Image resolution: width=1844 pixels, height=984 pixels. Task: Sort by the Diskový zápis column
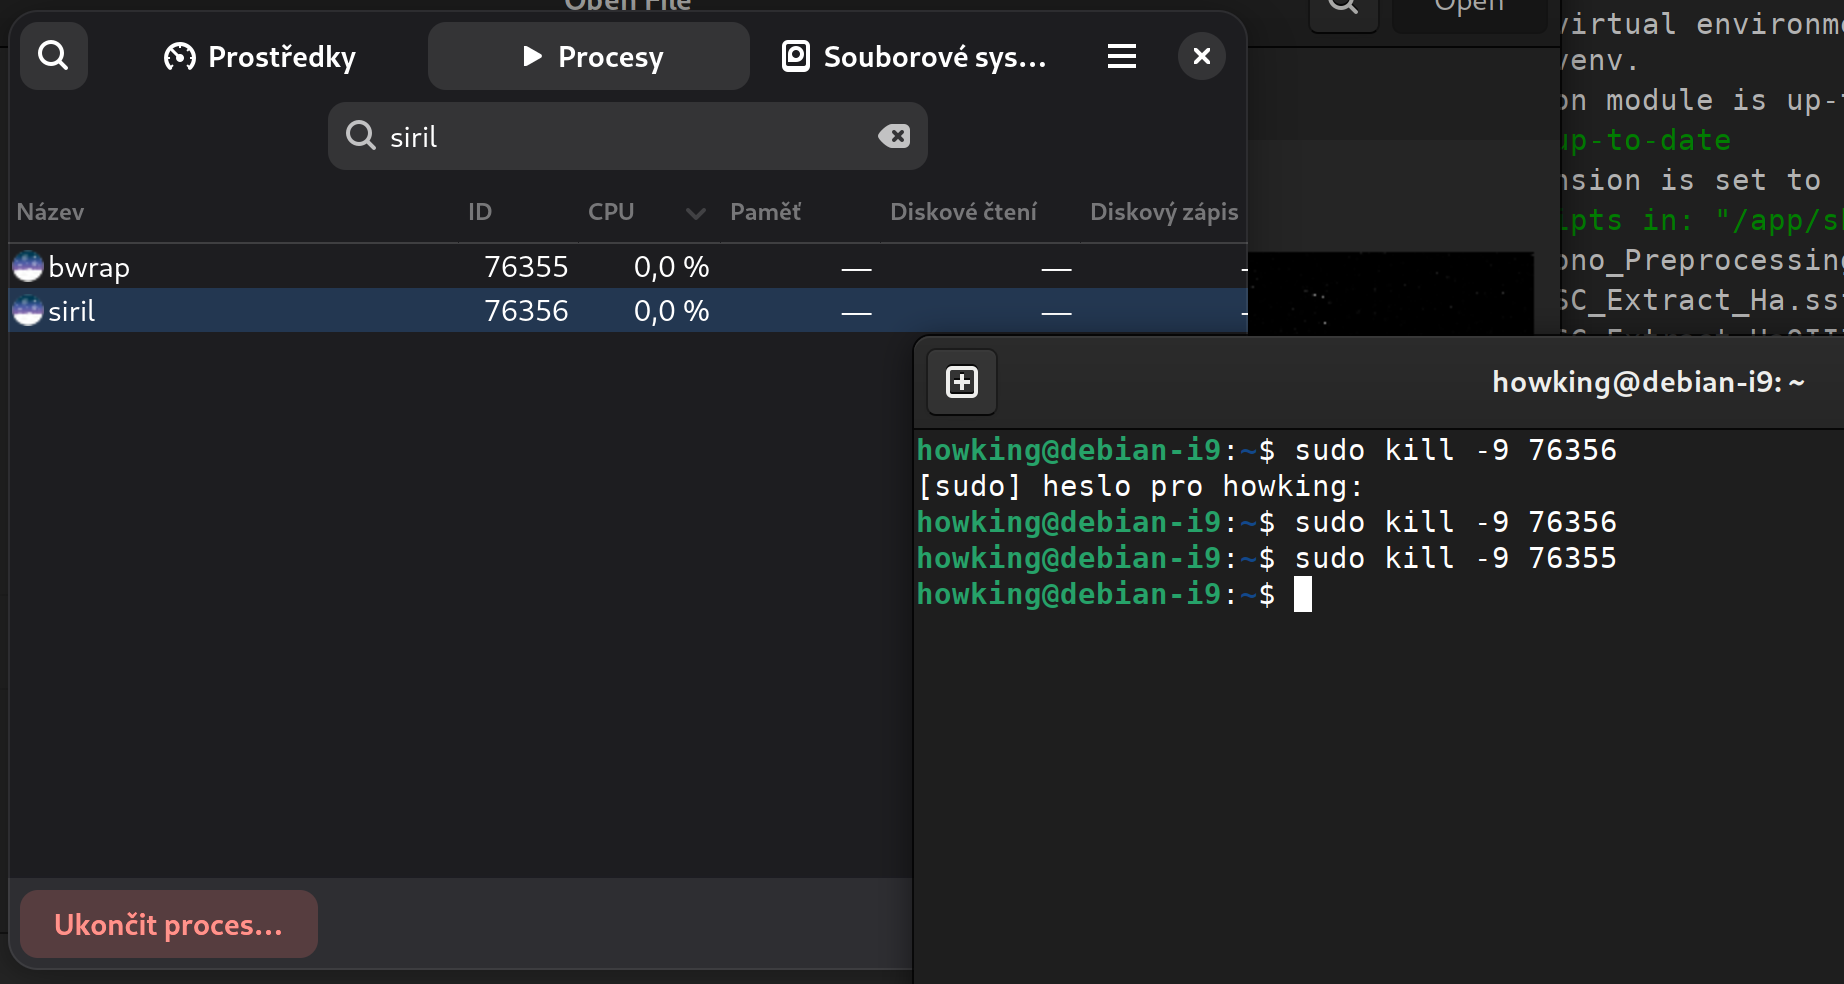(x=1164, y=212)
